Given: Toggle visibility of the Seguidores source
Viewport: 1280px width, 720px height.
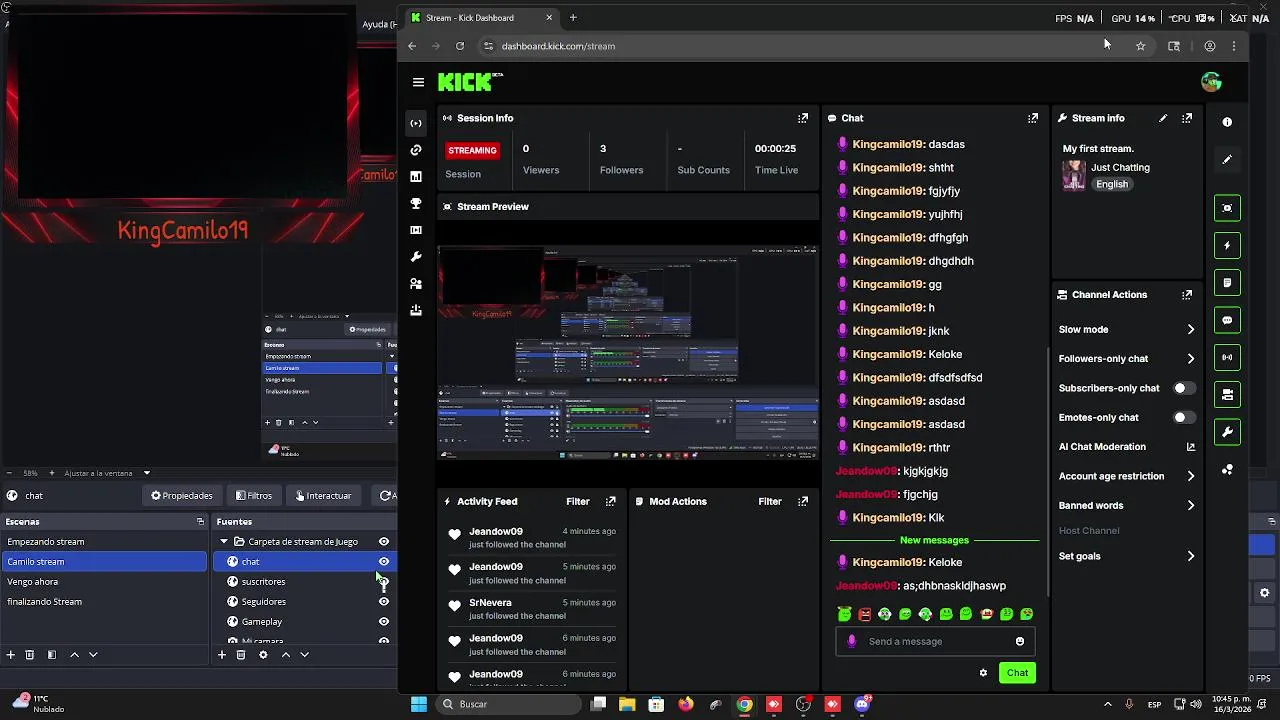Looking at the screenshot, I should (x=383, y=602).
